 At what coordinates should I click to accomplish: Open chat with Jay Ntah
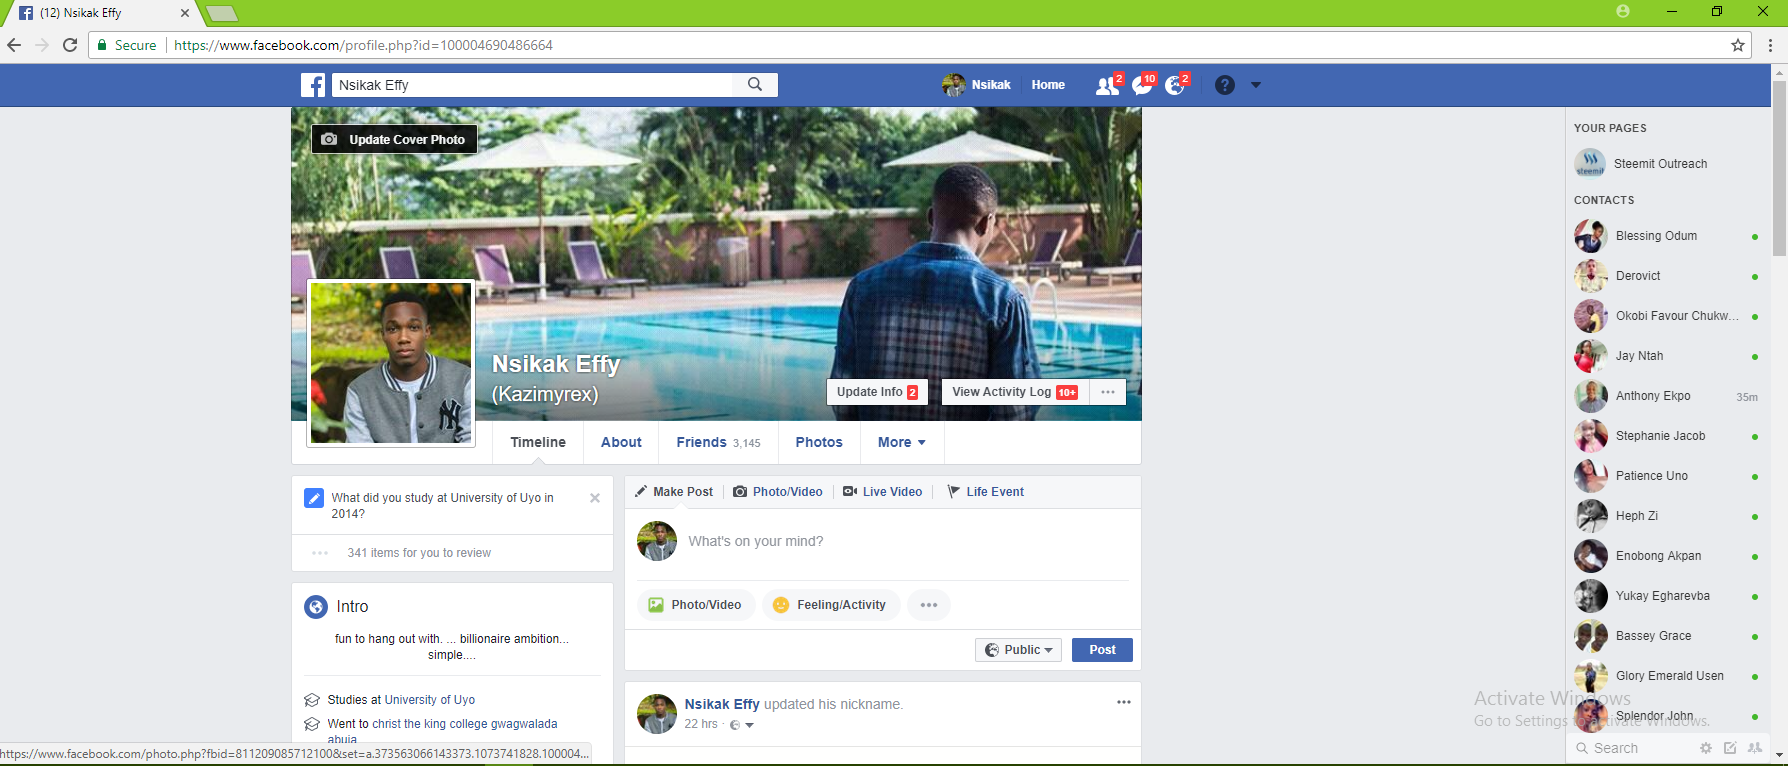pyautogui.click(x=1666, y=356)
